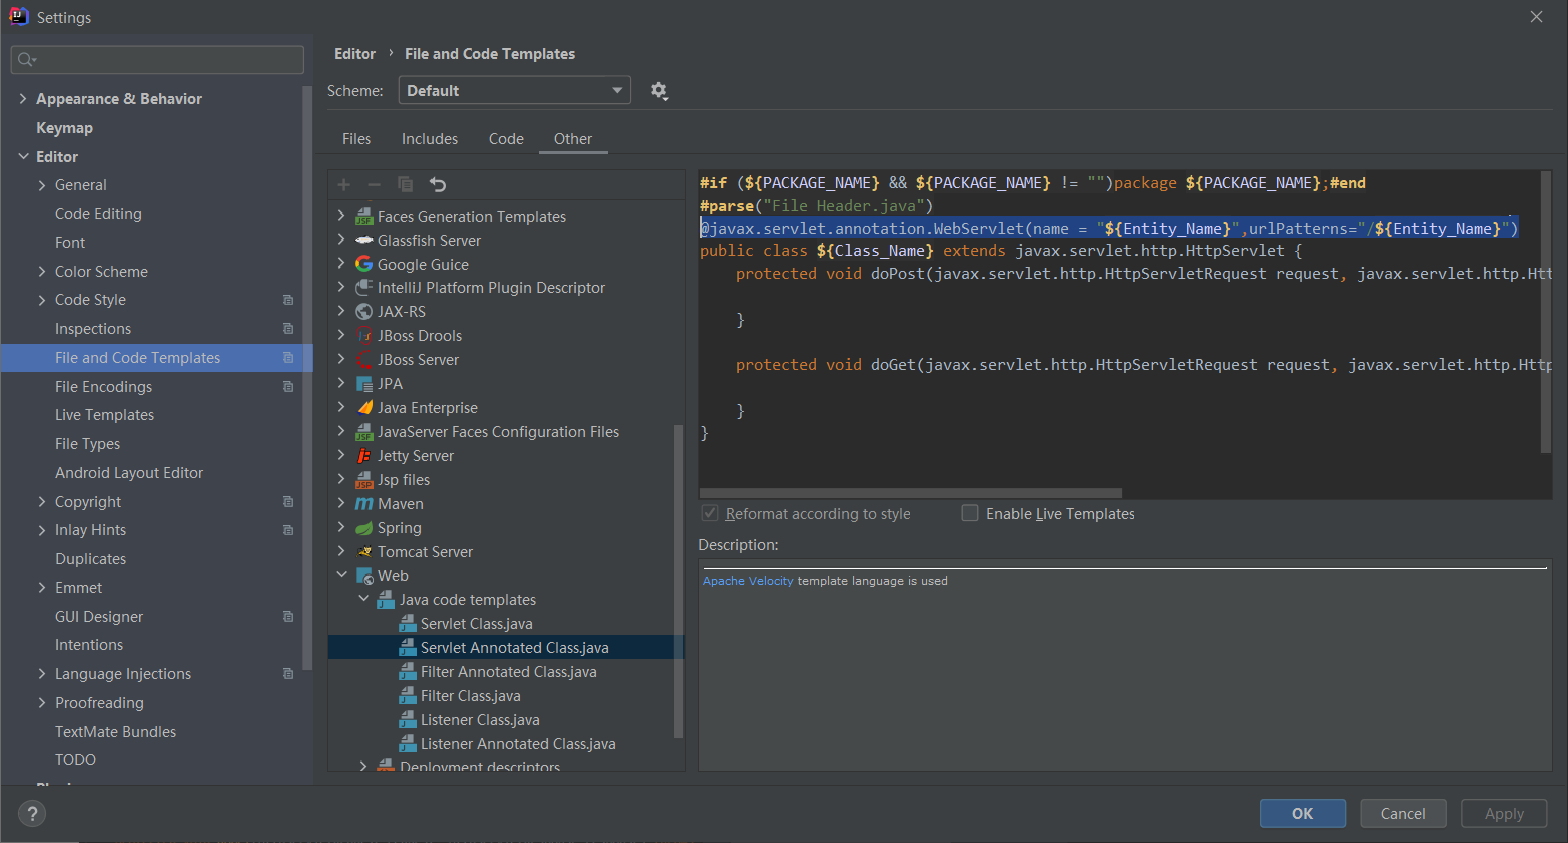This screenshot has height=843, width=1568.
Task: Switch to the Code tab
Action: tap(506, 139)
